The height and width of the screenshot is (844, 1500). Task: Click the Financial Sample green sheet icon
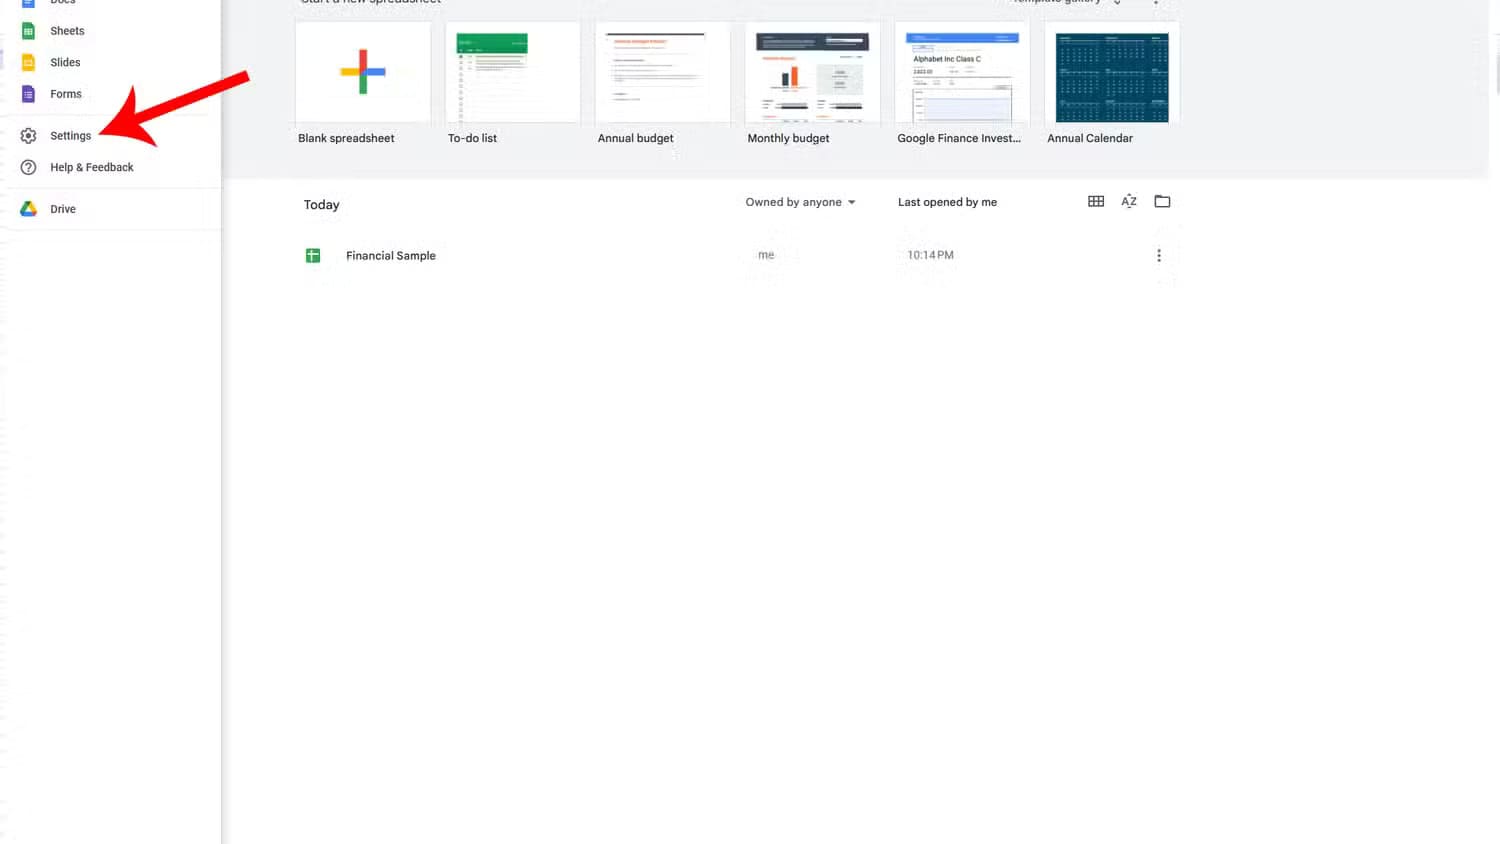[313, 256]
